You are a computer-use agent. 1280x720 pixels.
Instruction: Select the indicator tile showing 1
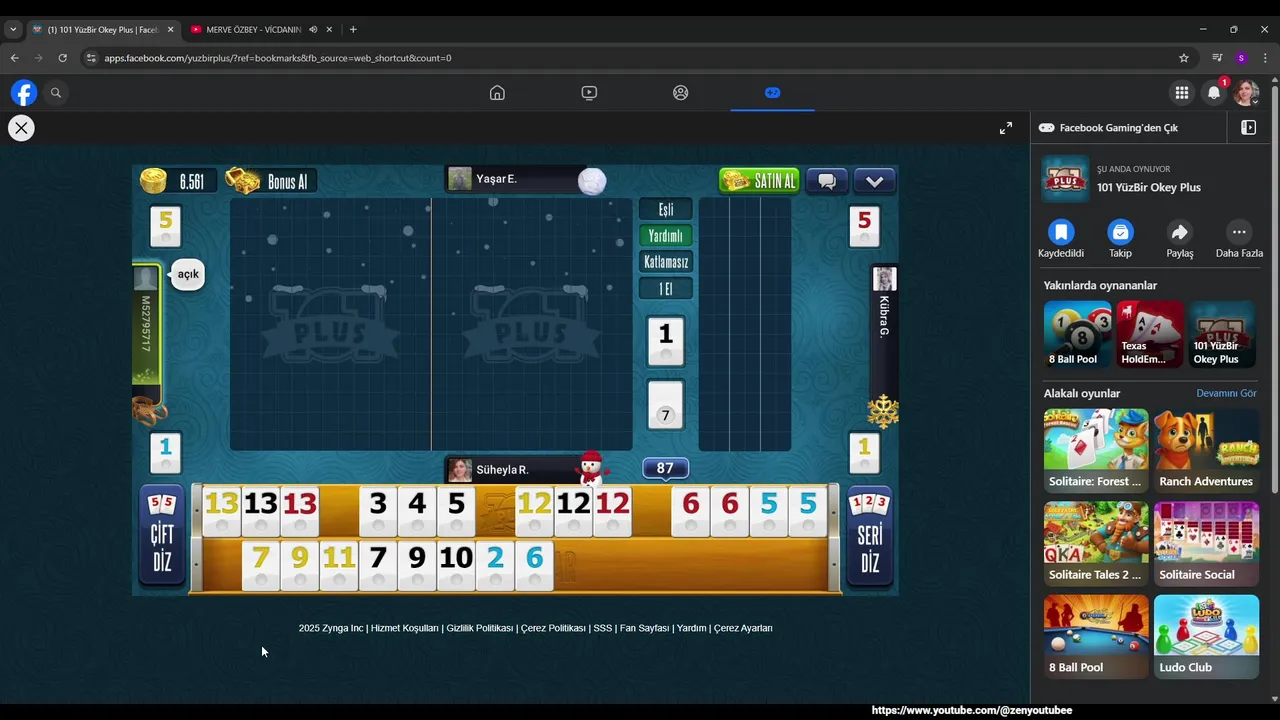pyautogui.click(x=665, y=341)
